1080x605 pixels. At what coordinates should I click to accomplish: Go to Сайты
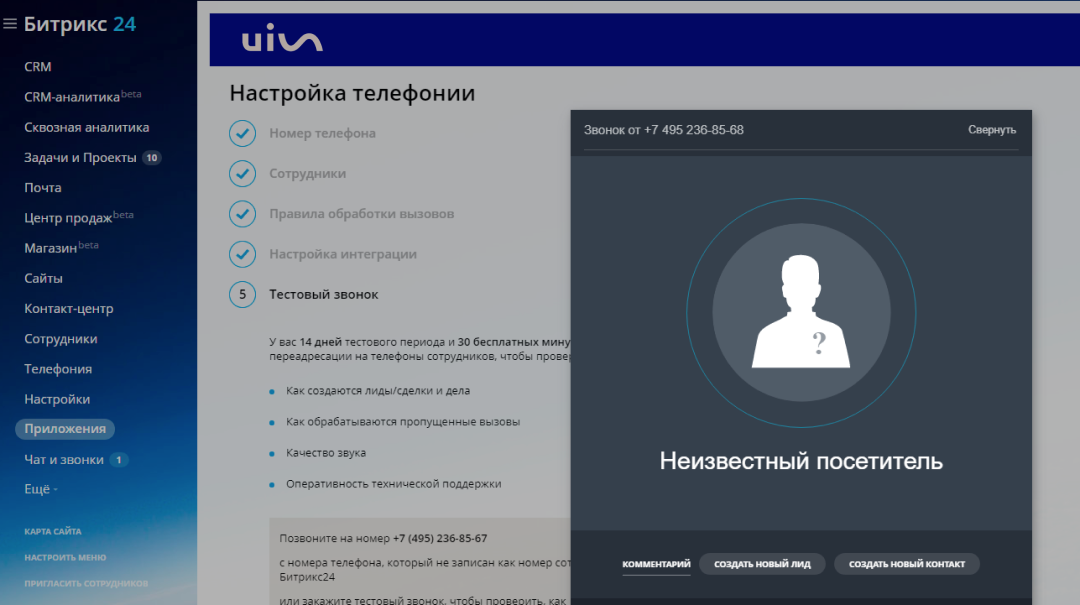click(x=43, y=278)
